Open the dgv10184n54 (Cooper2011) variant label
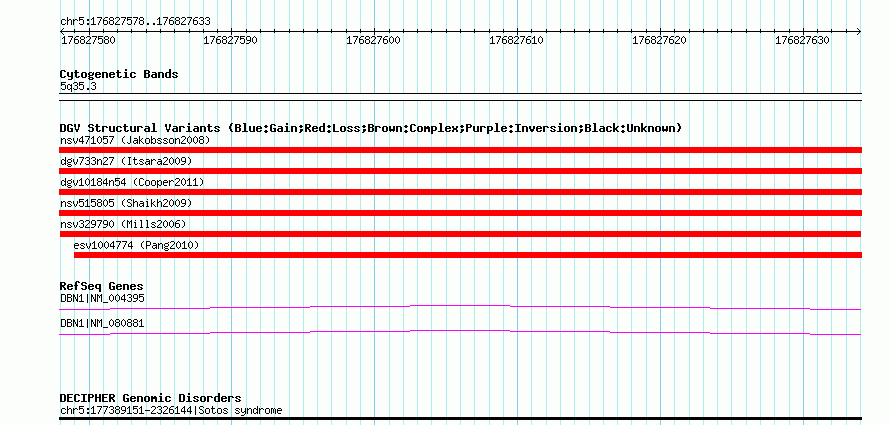Image resolution: width=890 pixels, height=425 pixels. coord(132,182)
